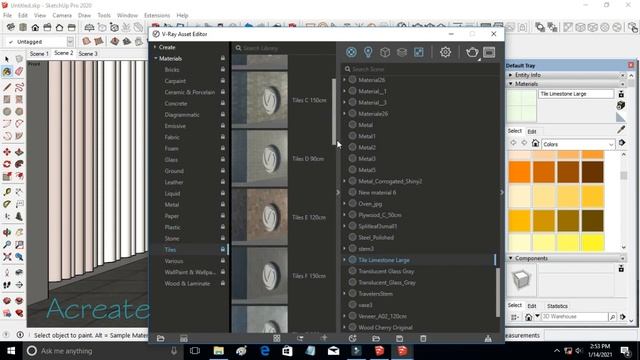640x360 pixels.
Task: Select the Concrete material category
Action: [x=176, y=103]
